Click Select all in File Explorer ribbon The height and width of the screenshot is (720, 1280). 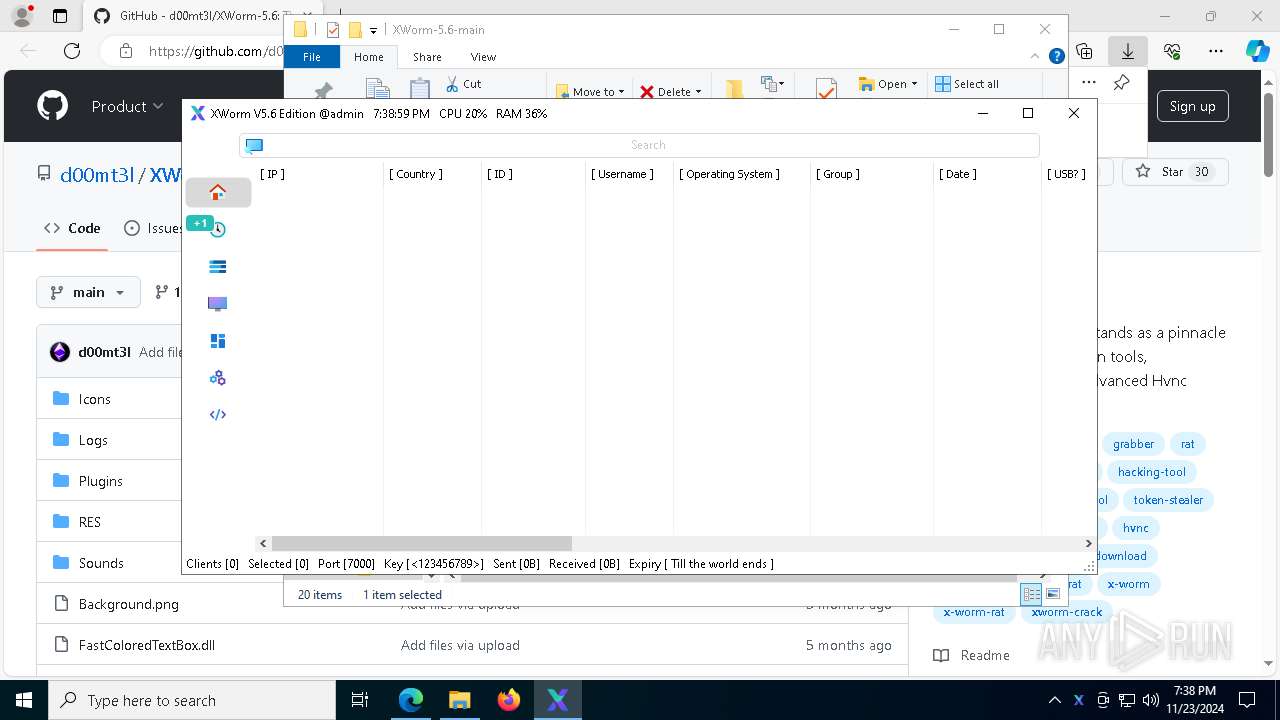point(967,84)
